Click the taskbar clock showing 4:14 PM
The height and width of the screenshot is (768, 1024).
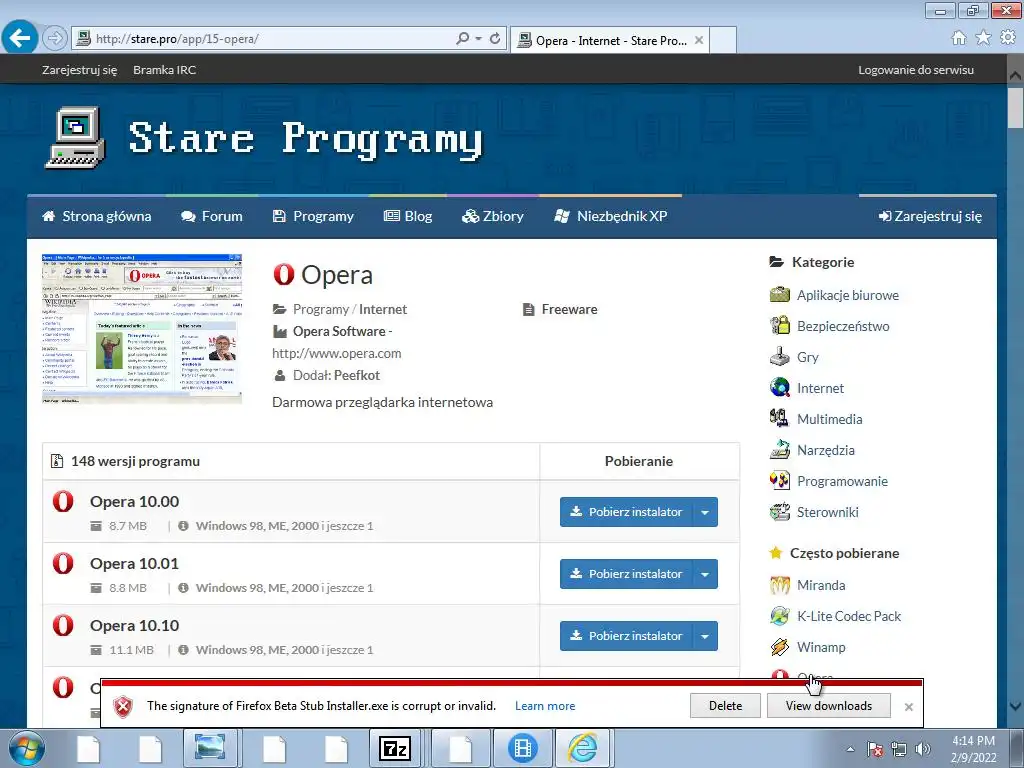point(973,749)
